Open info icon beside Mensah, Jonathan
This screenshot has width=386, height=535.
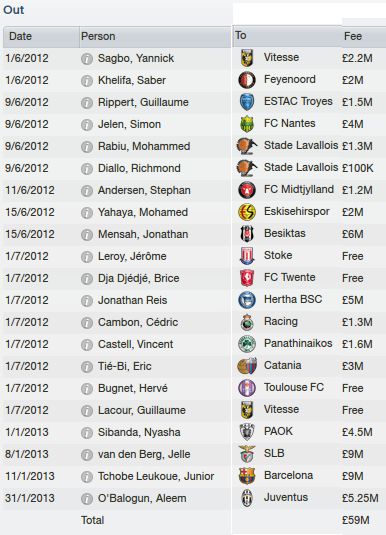(87, 235)
